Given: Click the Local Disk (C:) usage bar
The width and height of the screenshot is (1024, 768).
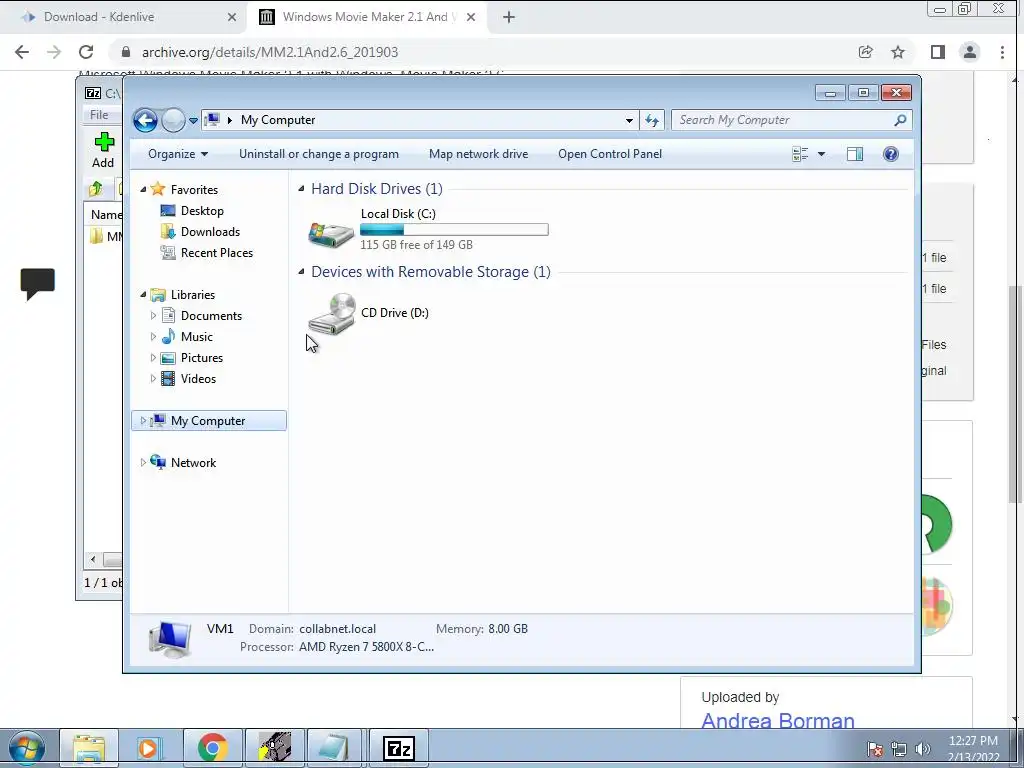Looking at the screenshot, I should 454,229.
